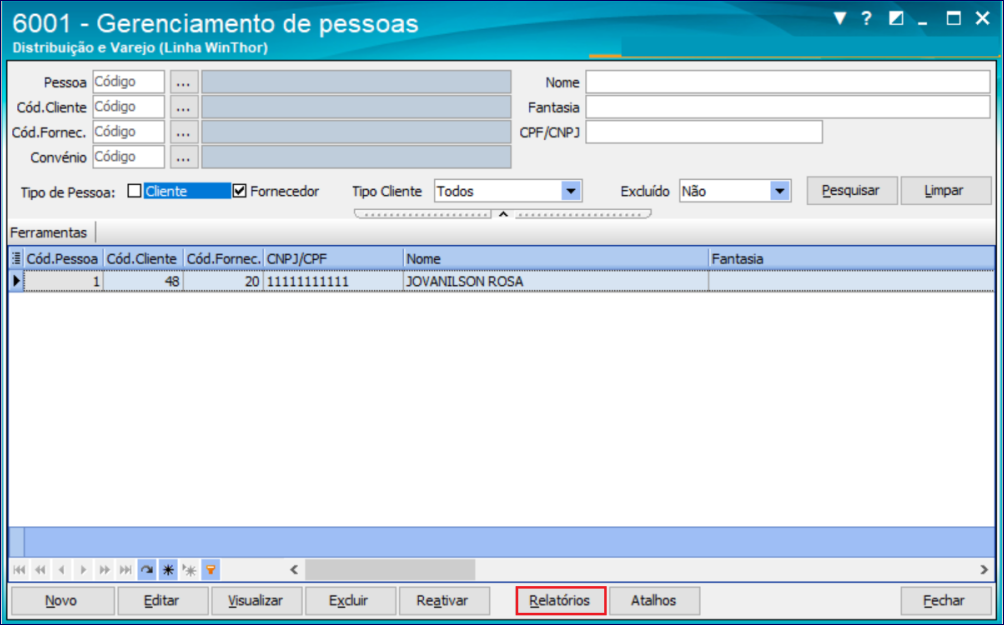Image resolution: width=1004 pixels, height=625 pixels.
Task: Focus the Nome input field
Action: [788, 82]
